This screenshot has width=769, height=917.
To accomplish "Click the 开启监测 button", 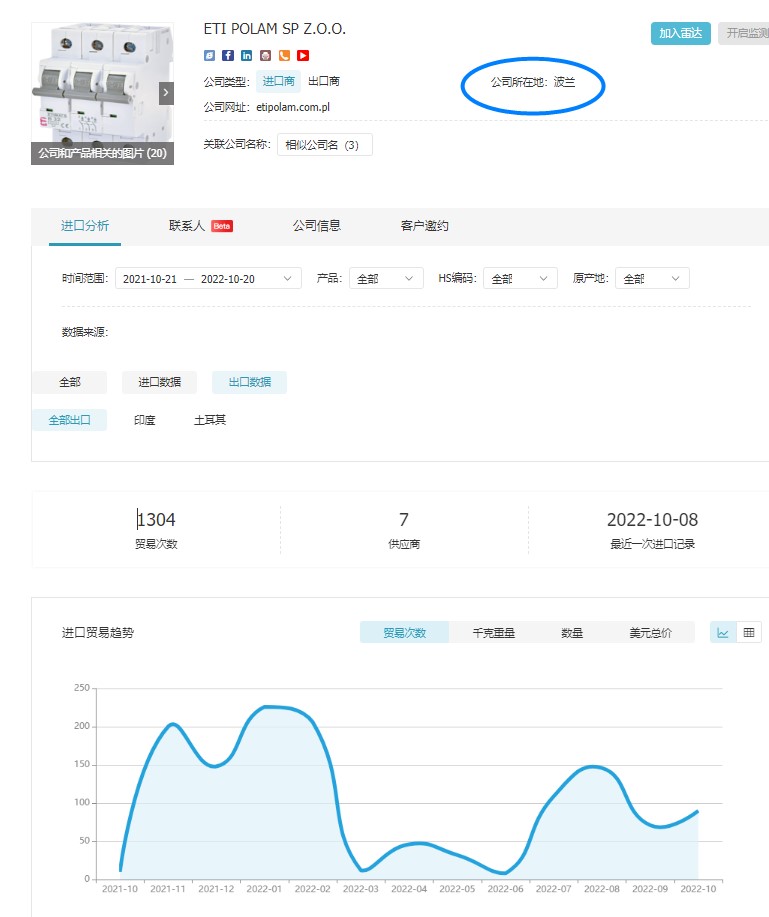I will click(x=744, y=33).
